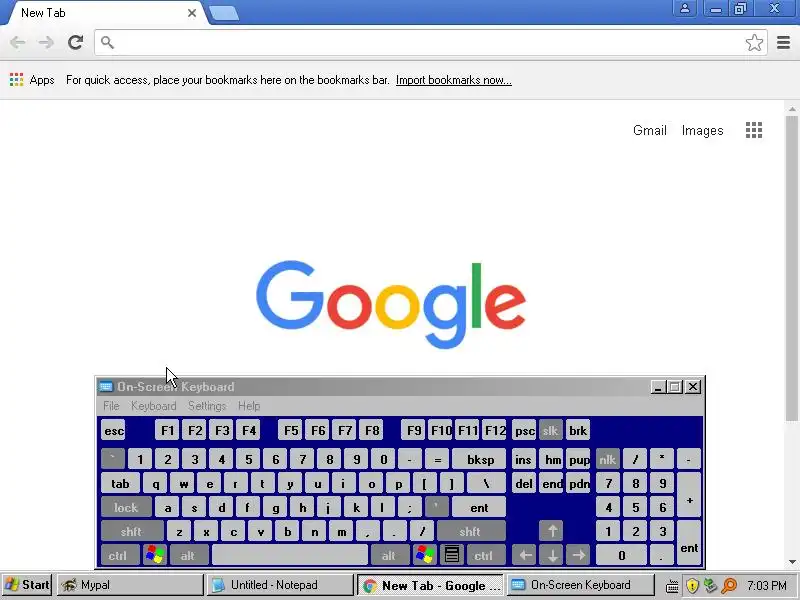
Task: Click the F12 function key
Action: click(494, 431)
